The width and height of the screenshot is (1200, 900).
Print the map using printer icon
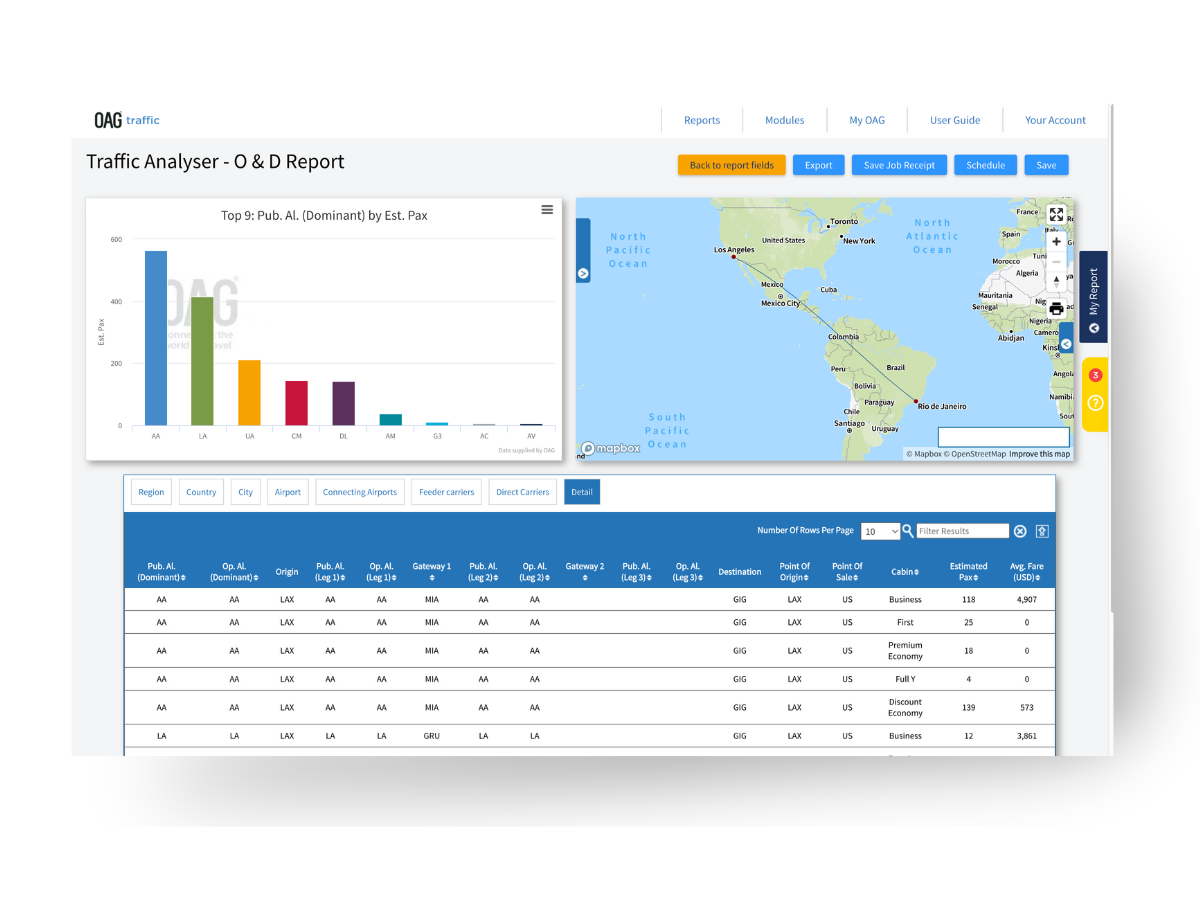click(x=1056, y=308)
